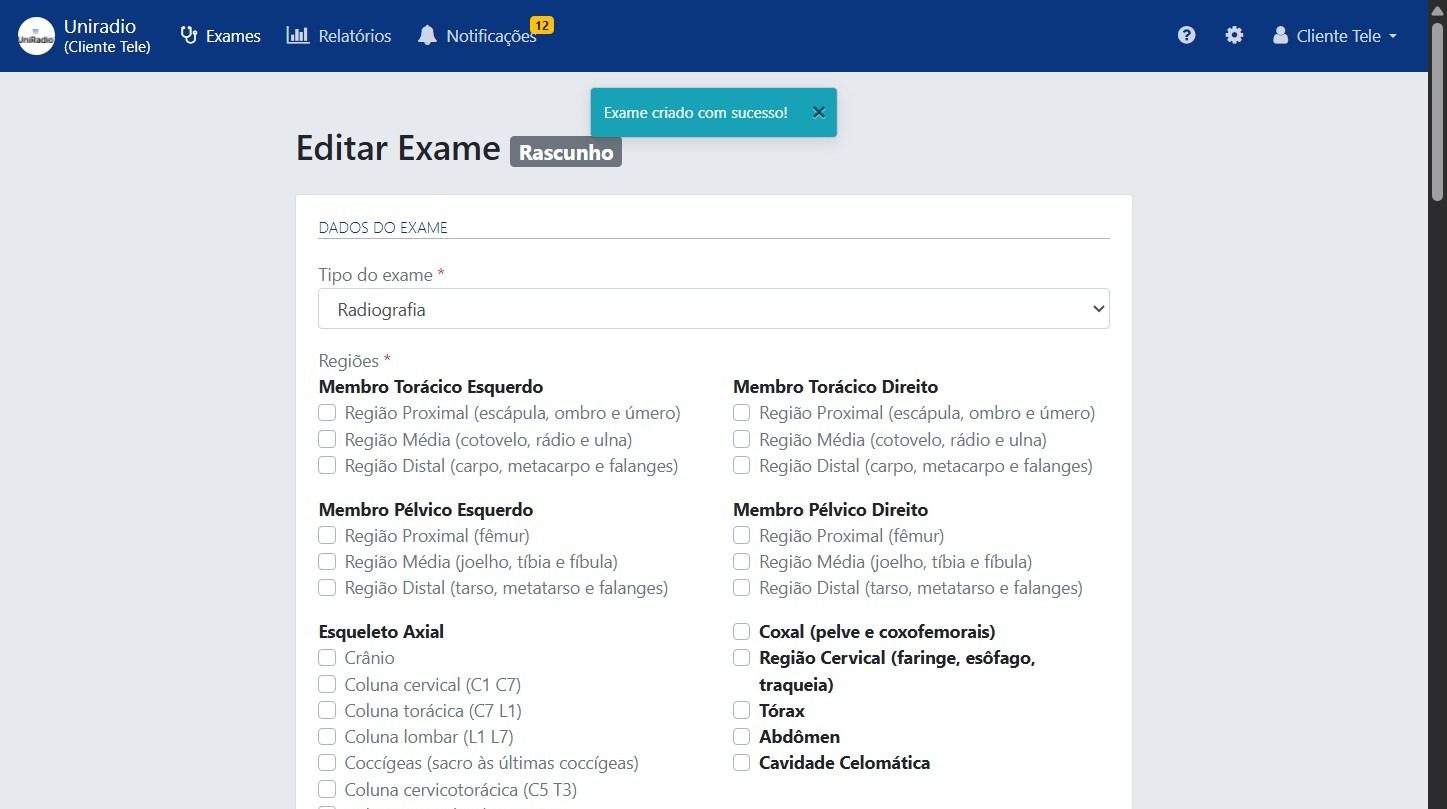Check the Abdômen checkbox
1447x809 pixels.
point(741,736)
